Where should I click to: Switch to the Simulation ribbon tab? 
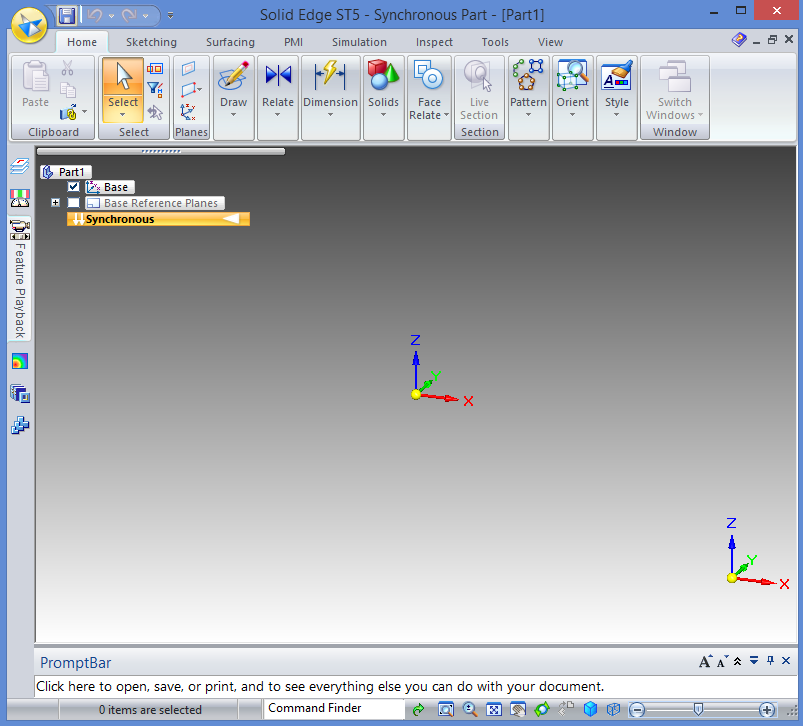point(359,42)
